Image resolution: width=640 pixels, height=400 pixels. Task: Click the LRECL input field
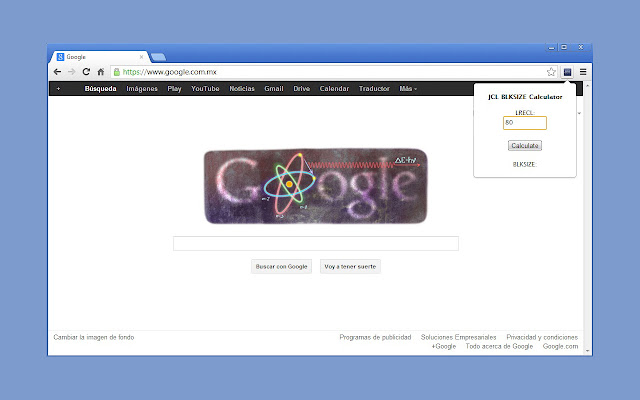(x=525, y=123)
